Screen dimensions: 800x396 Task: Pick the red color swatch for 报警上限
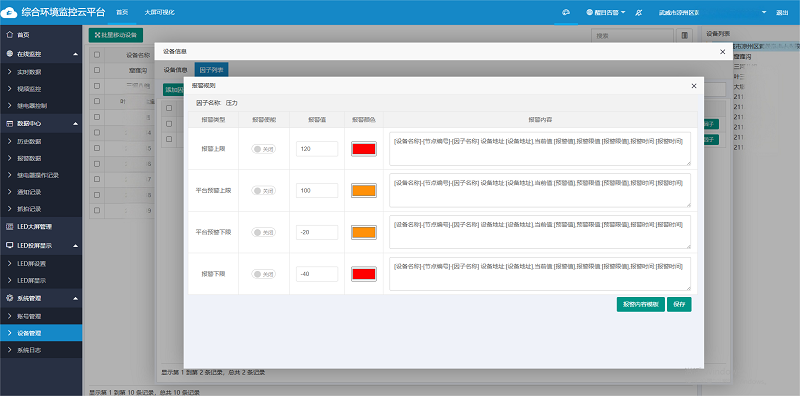(x=364, y=148)
